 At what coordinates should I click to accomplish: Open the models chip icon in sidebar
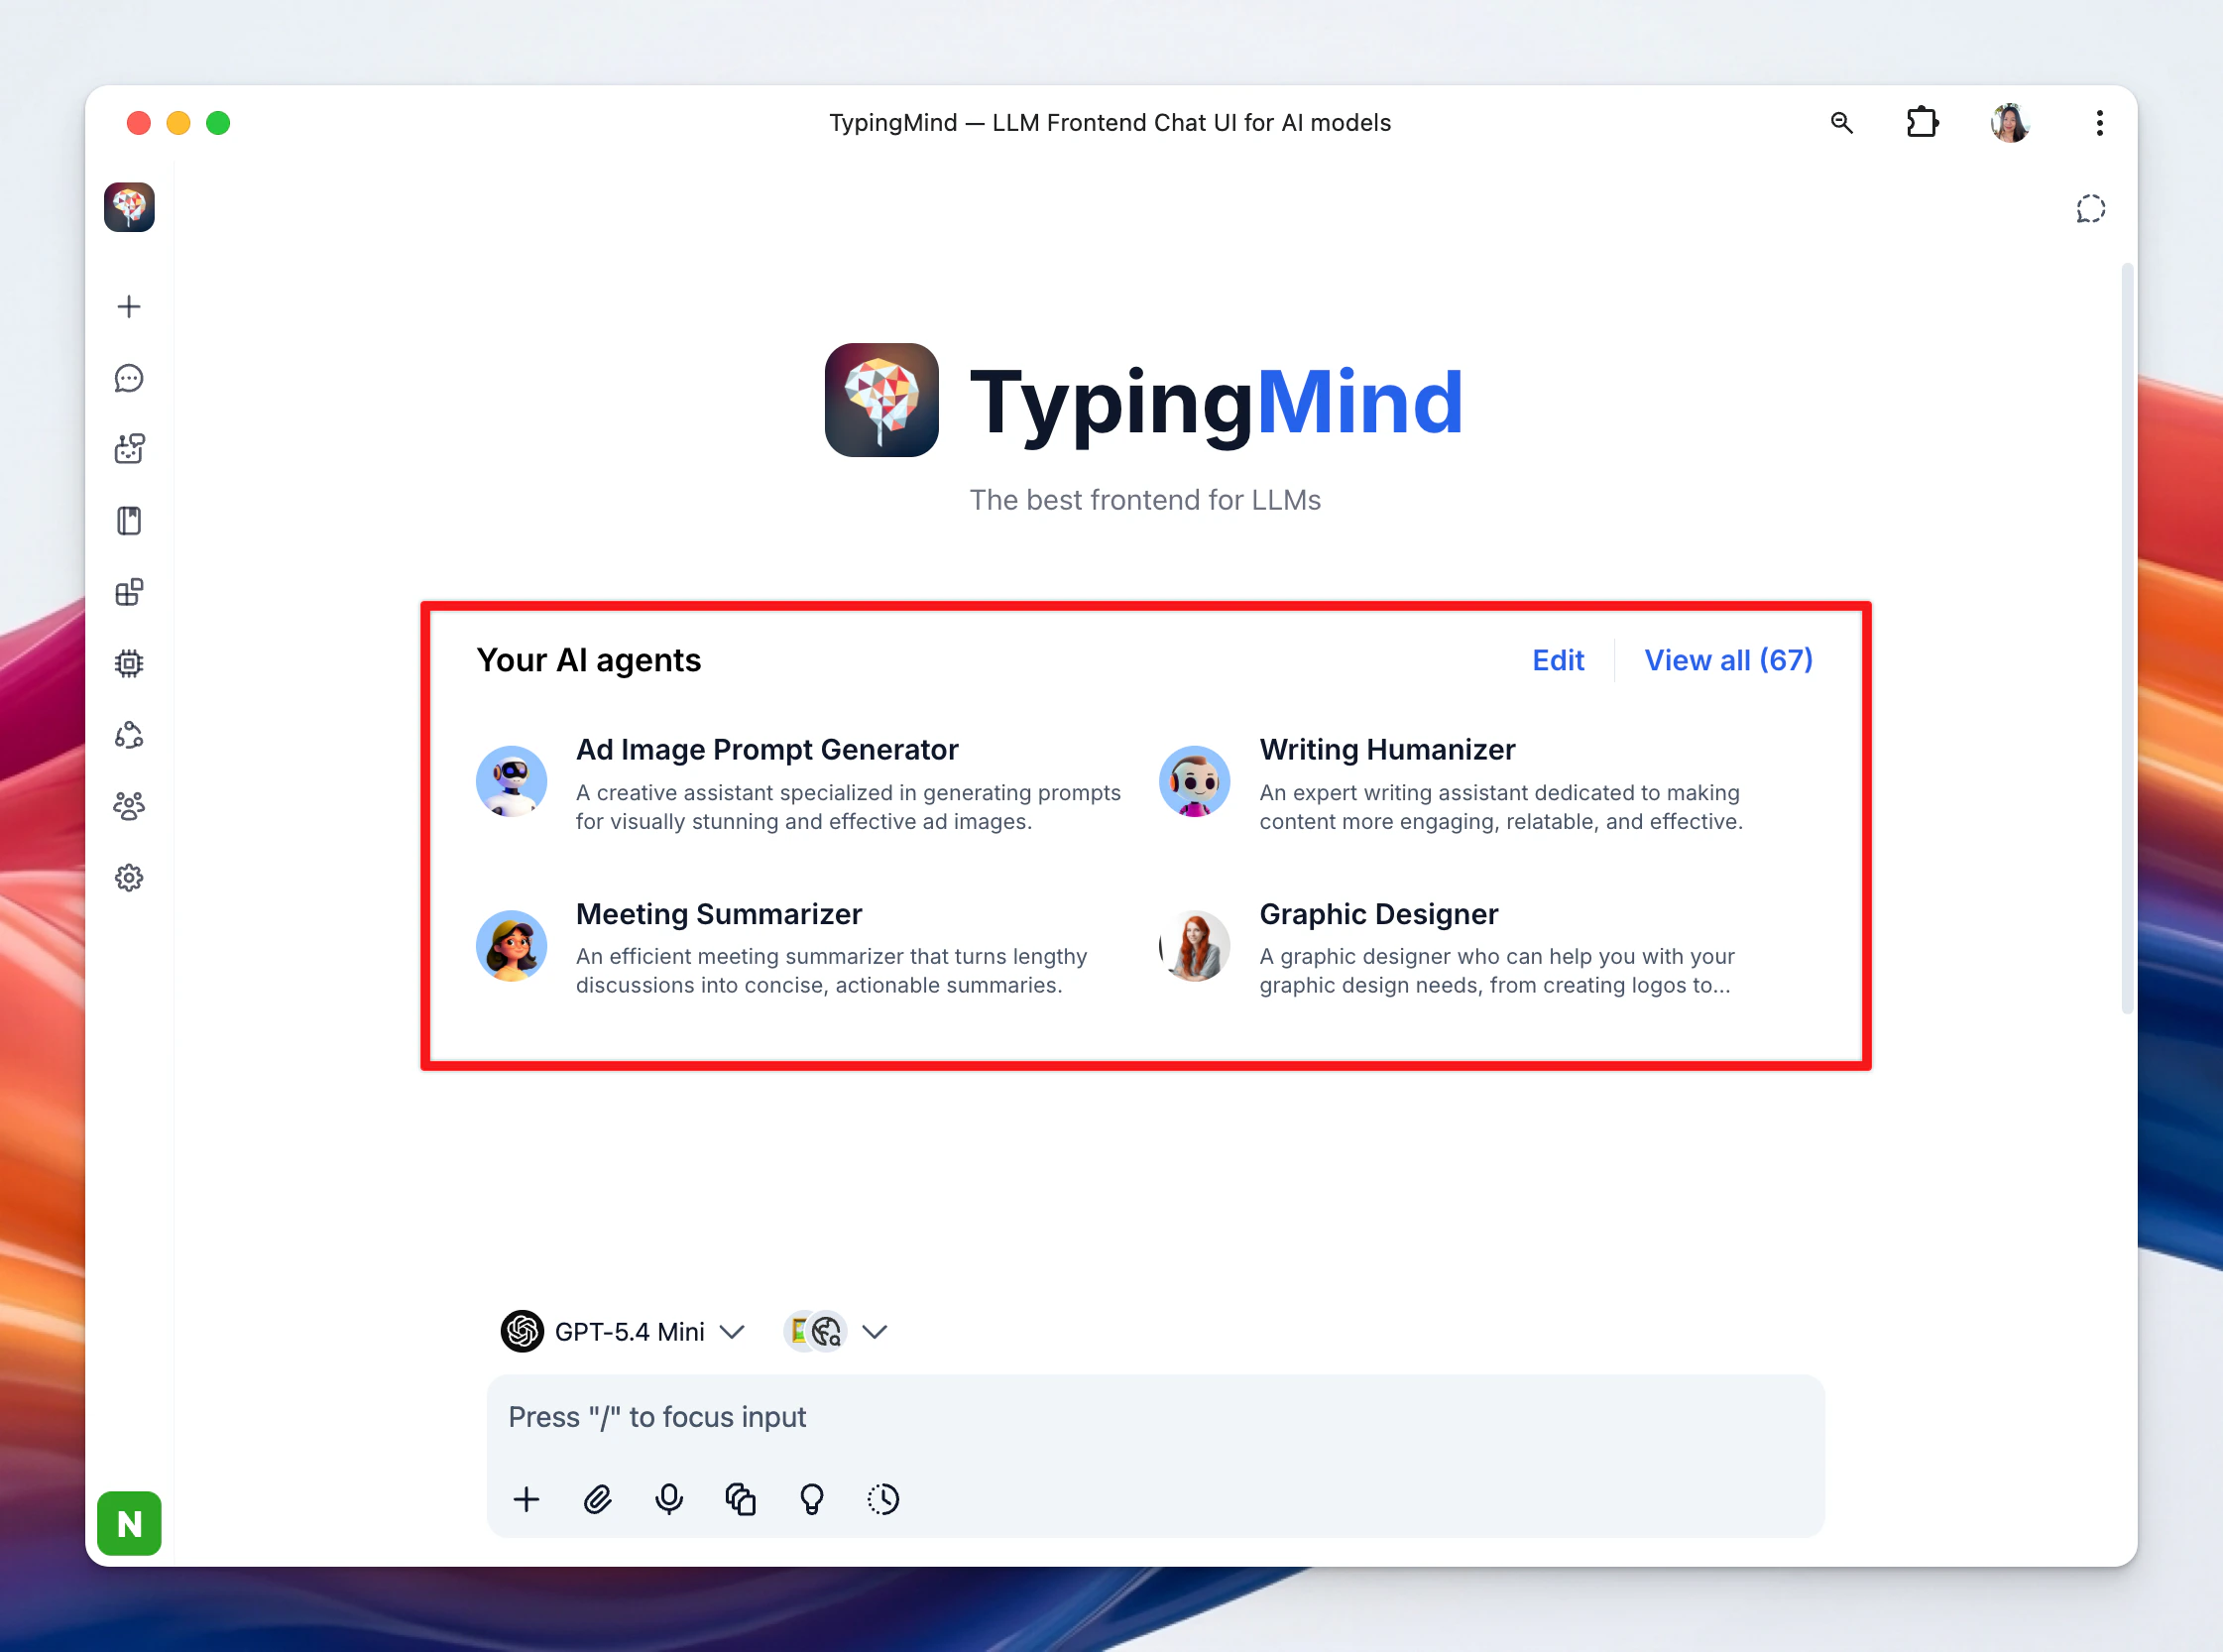[129, 664]
